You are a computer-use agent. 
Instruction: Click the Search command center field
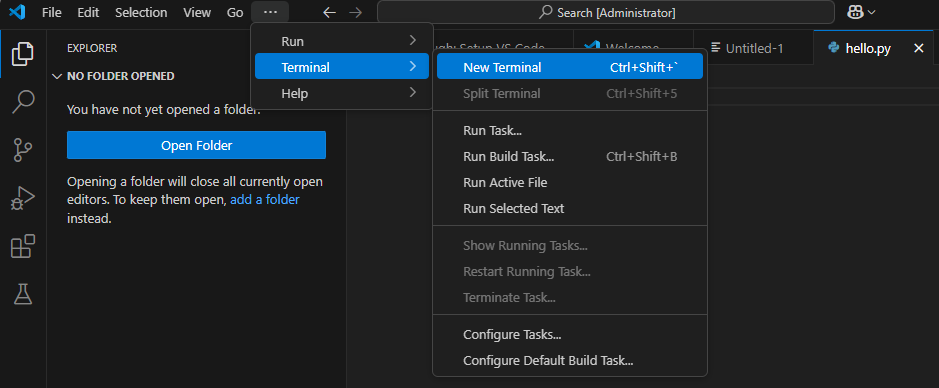pos(605,12)
